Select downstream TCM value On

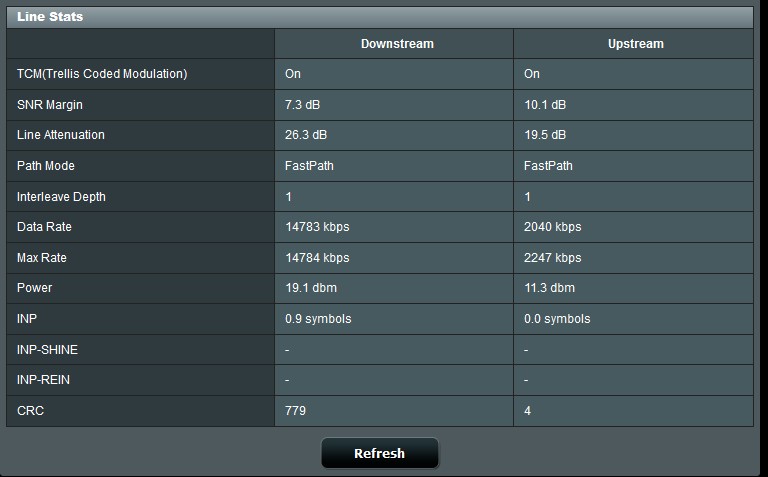pos(293,73)
